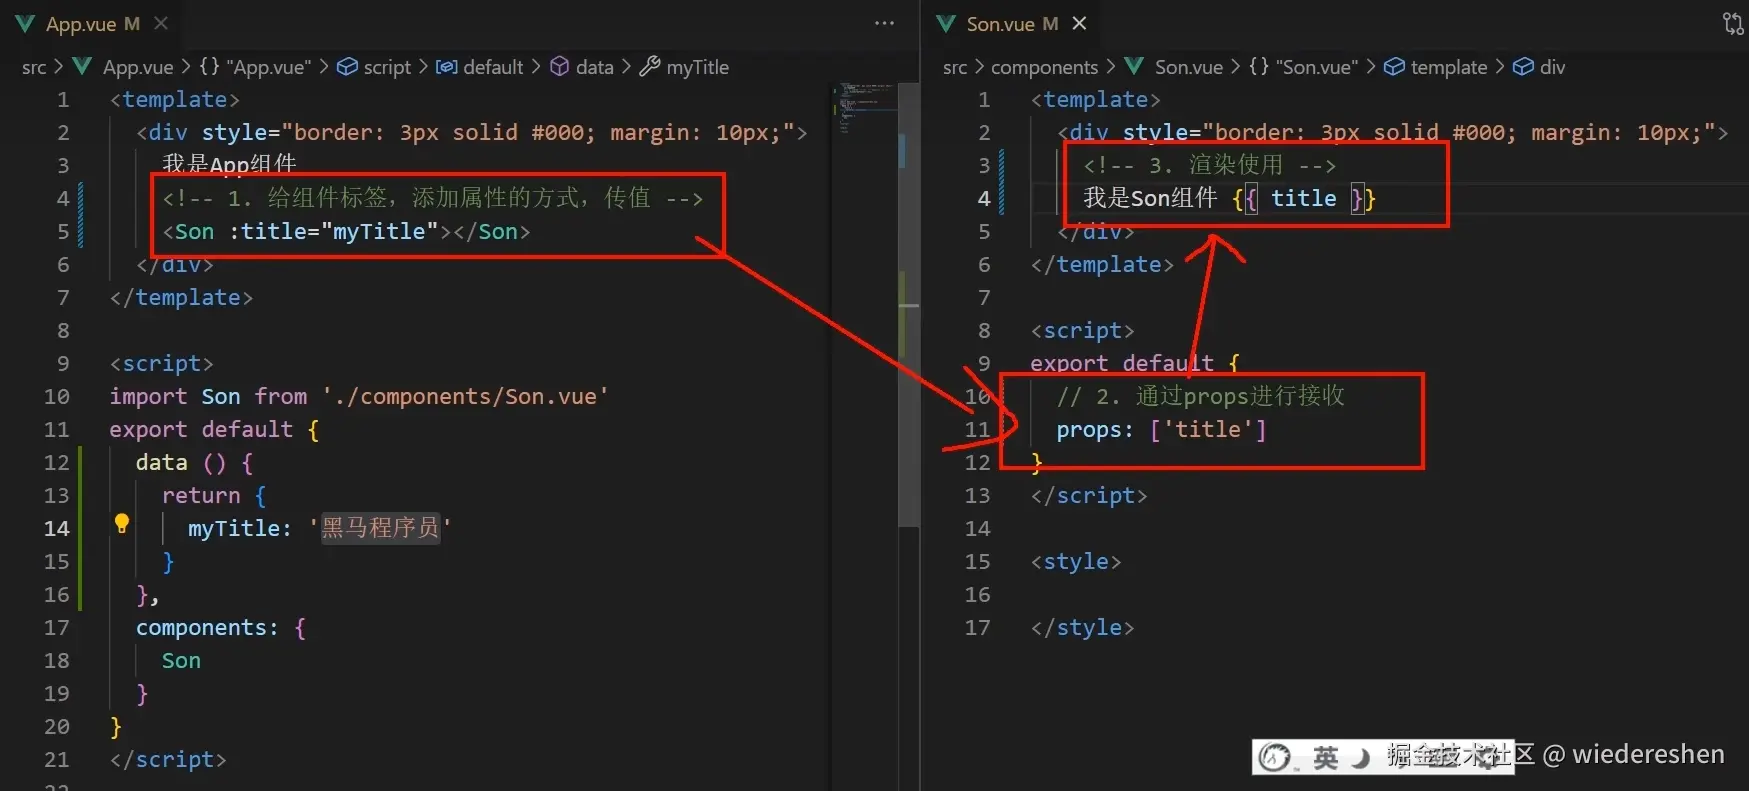Click the wrench icon before myTitle breadcrumb
1749x791 pixels.
click(x=650, y=67)
